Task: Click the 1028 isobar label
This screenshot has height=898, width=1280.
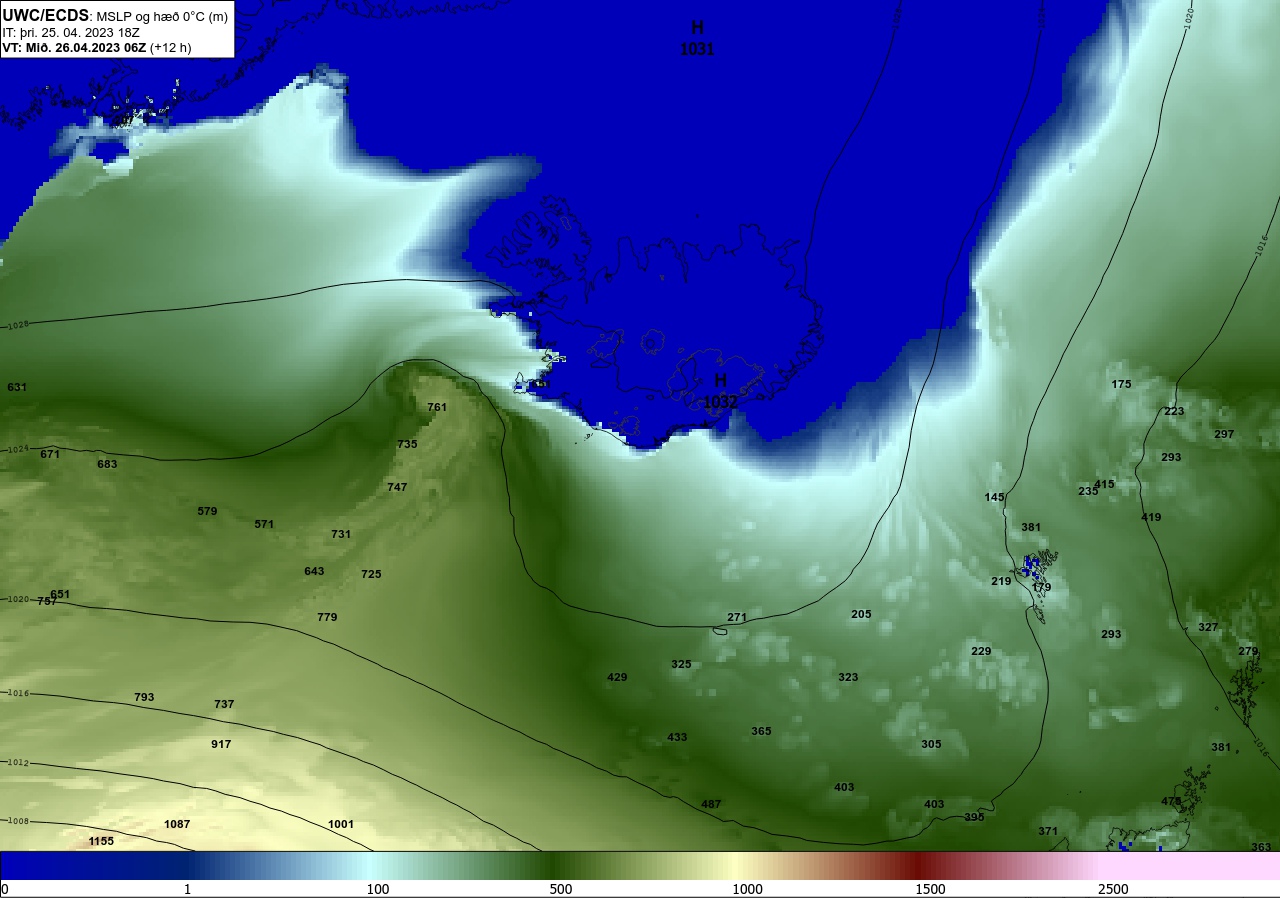Action: (17, 325)
